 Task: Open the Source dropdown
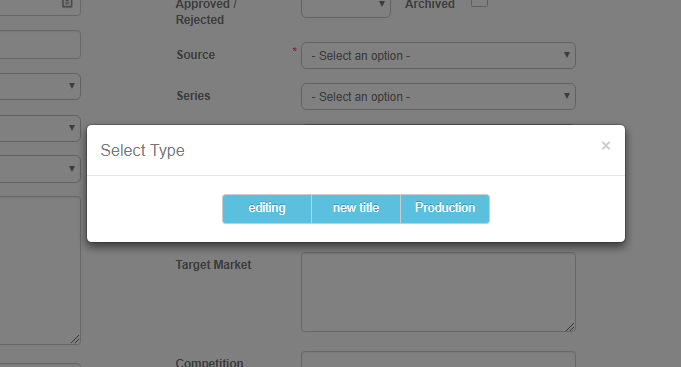pyautogui.click(x=438, y=56)
